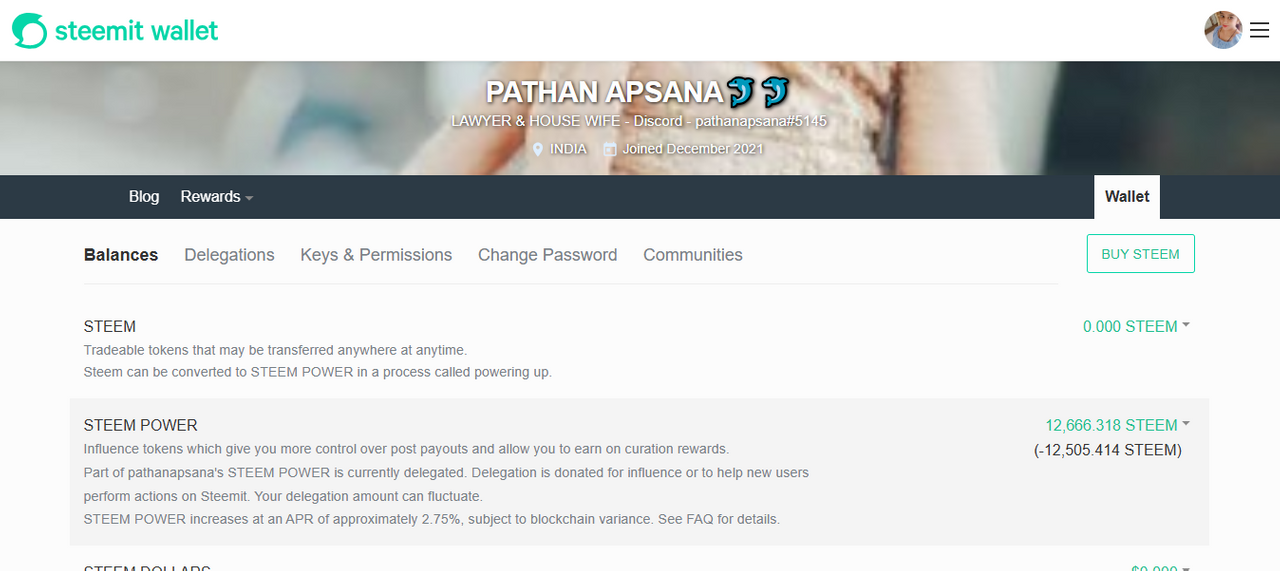The image size is (1280, 571).
Task: Click the delegated (-12,505.414 STEEM) amount
Action: [1108, 450]
